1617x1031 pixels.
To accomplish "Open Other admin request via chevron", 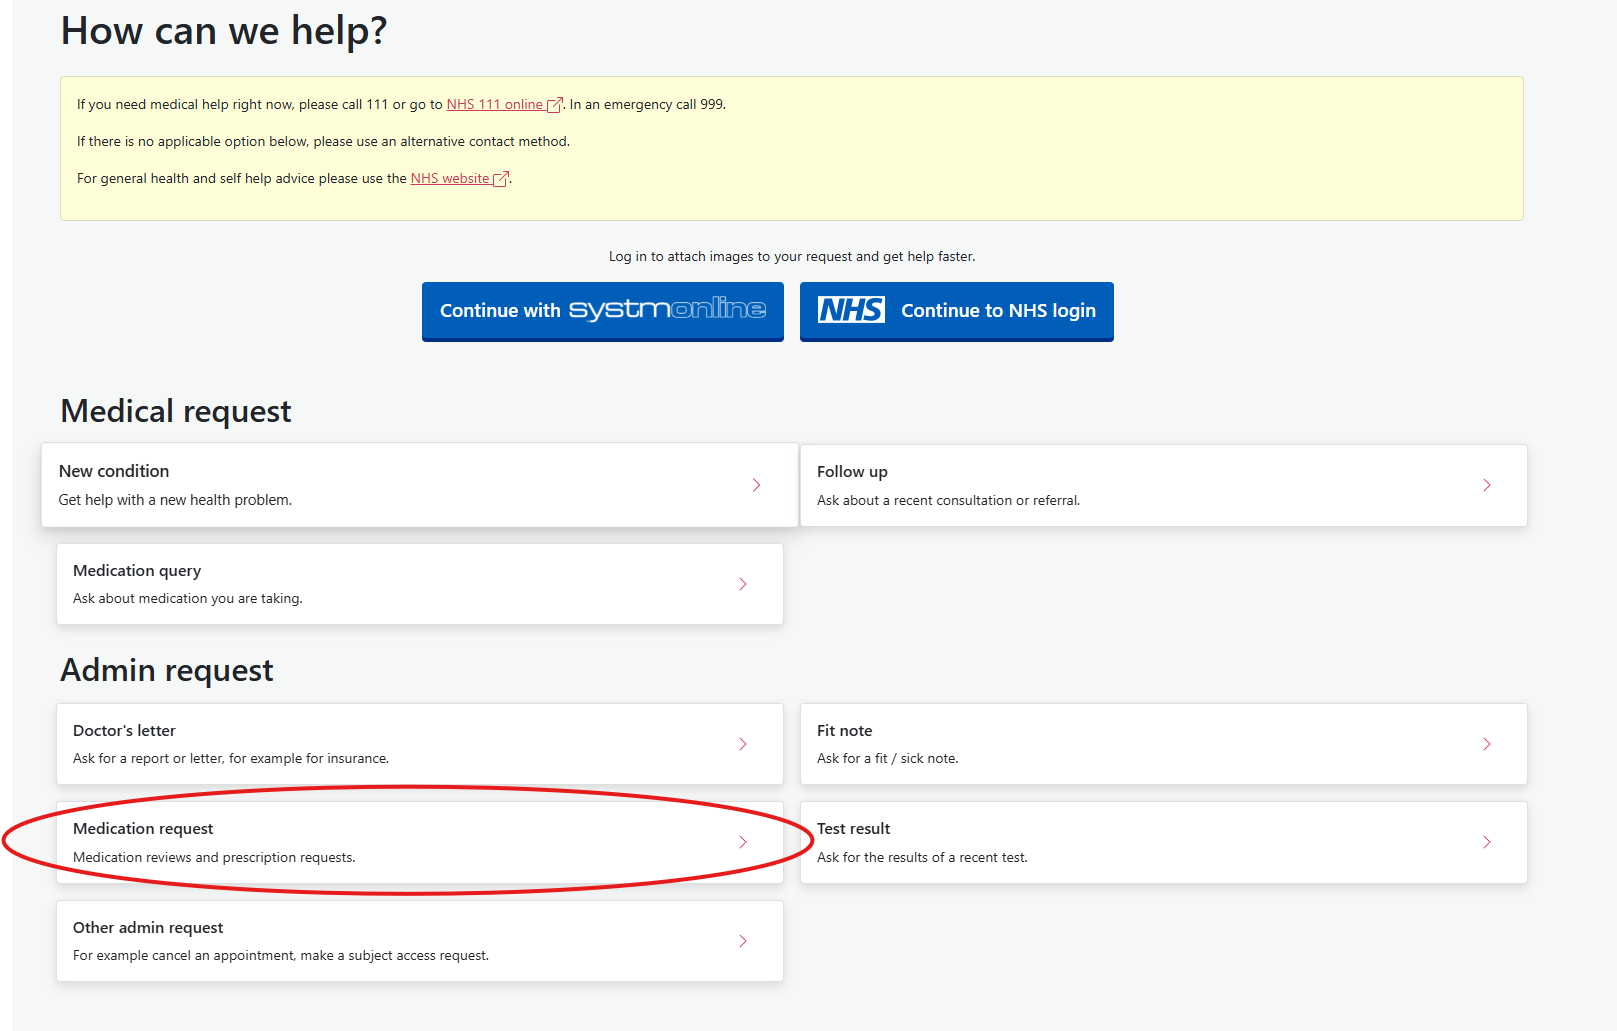I will (742, 941).
